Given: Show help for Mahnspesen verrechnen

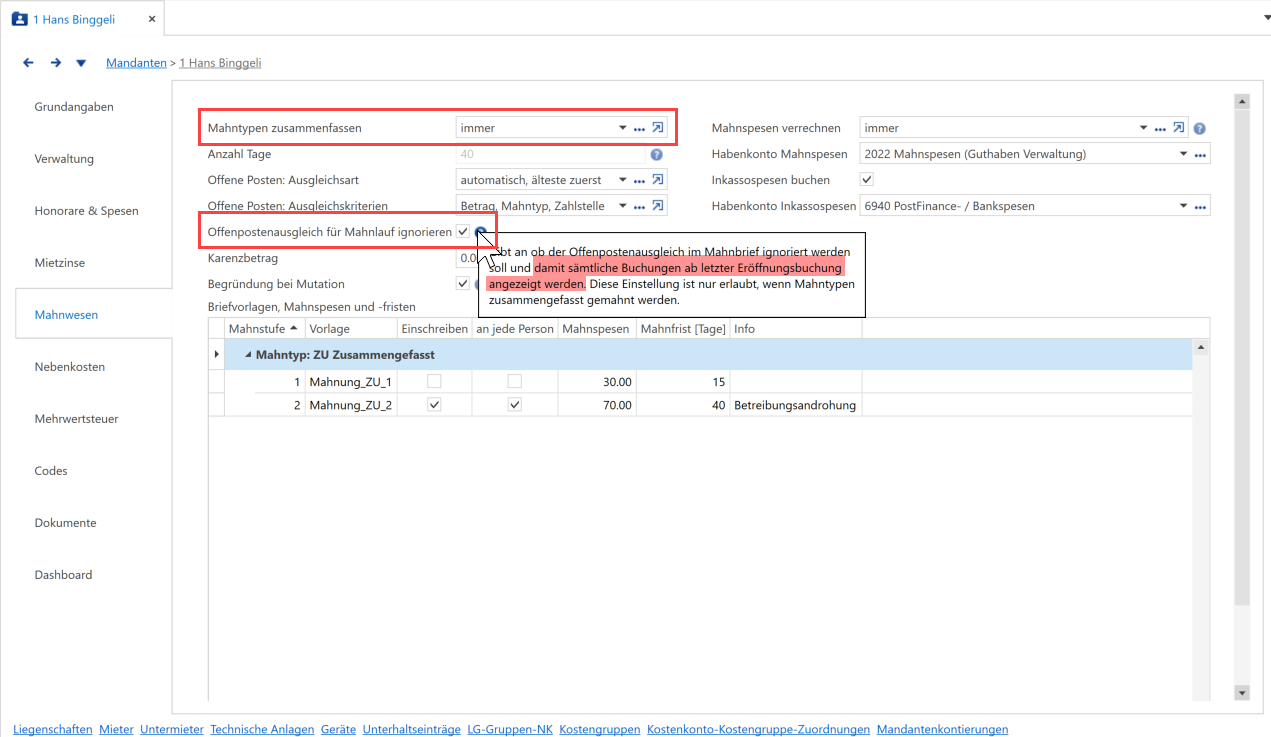Looking at the screenshot, I should click(1199, 128).
